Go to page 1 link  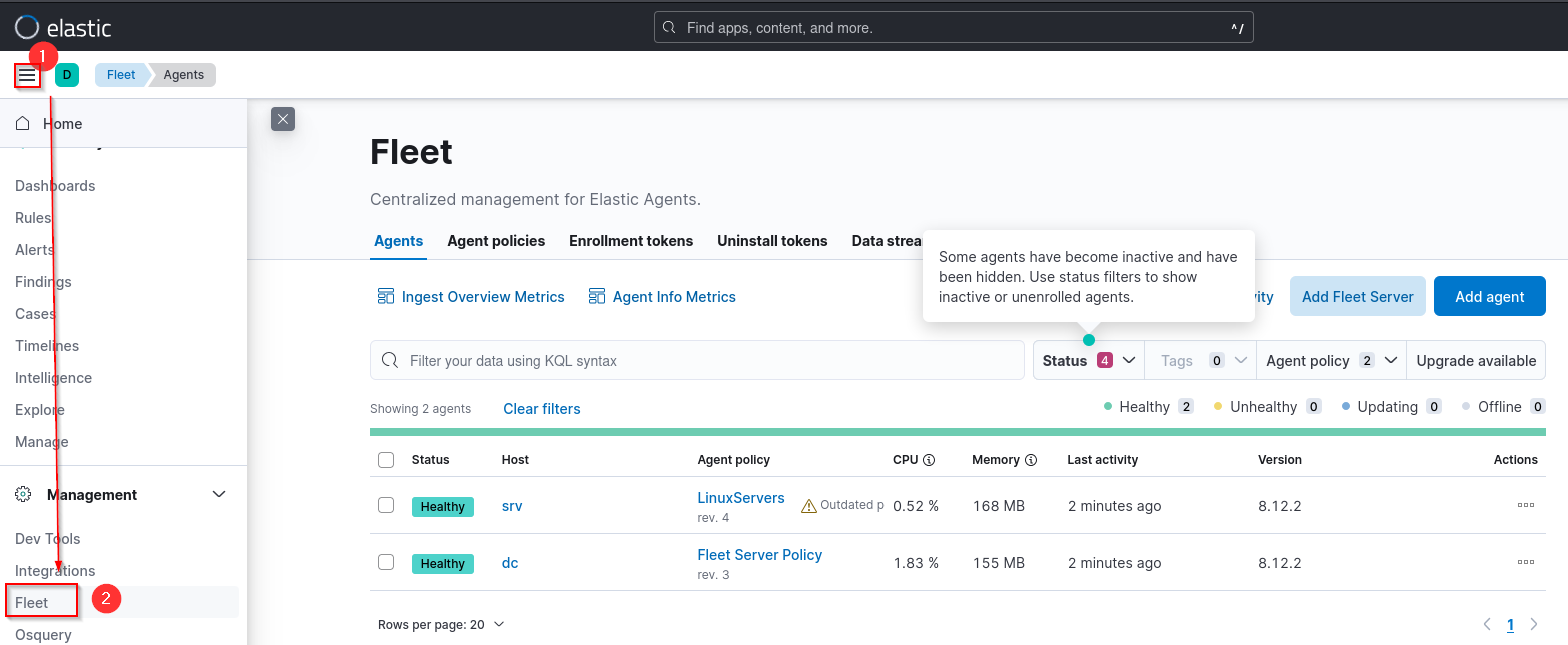pyautogui.click(x=1510, y=625)
